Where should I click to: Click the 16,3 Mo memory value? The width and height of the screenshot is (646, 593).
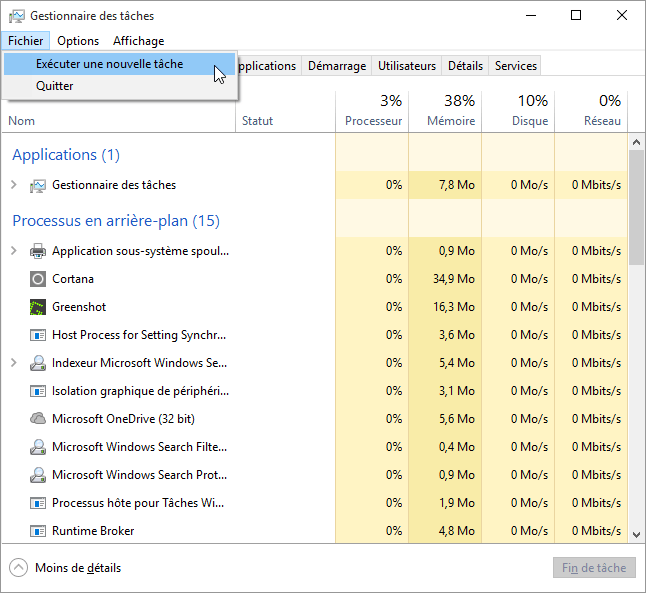[454, 307]
